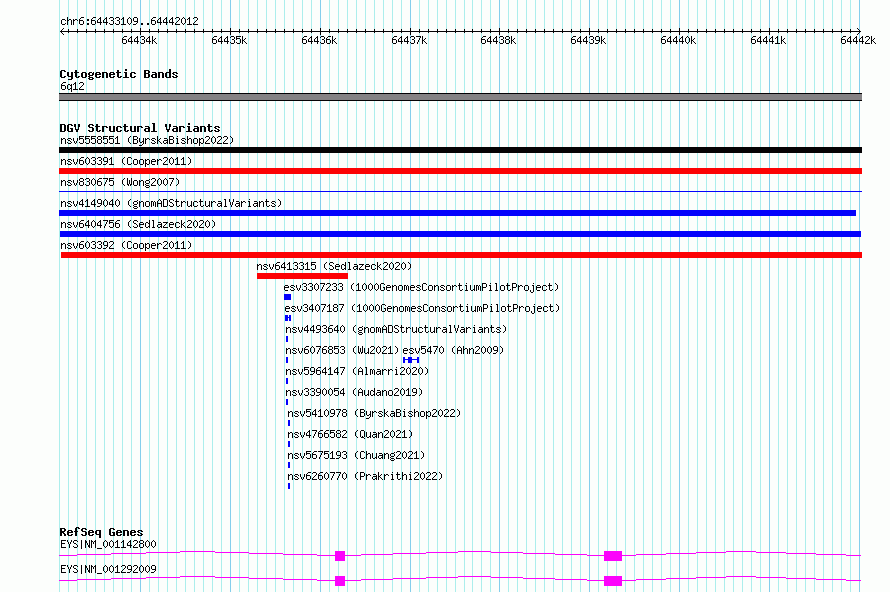Select the blue esv3407187 variant glyph
Image resolution: width=890 pixels, height=592 pixels.
pyautogui.click(x=288, y=318)
